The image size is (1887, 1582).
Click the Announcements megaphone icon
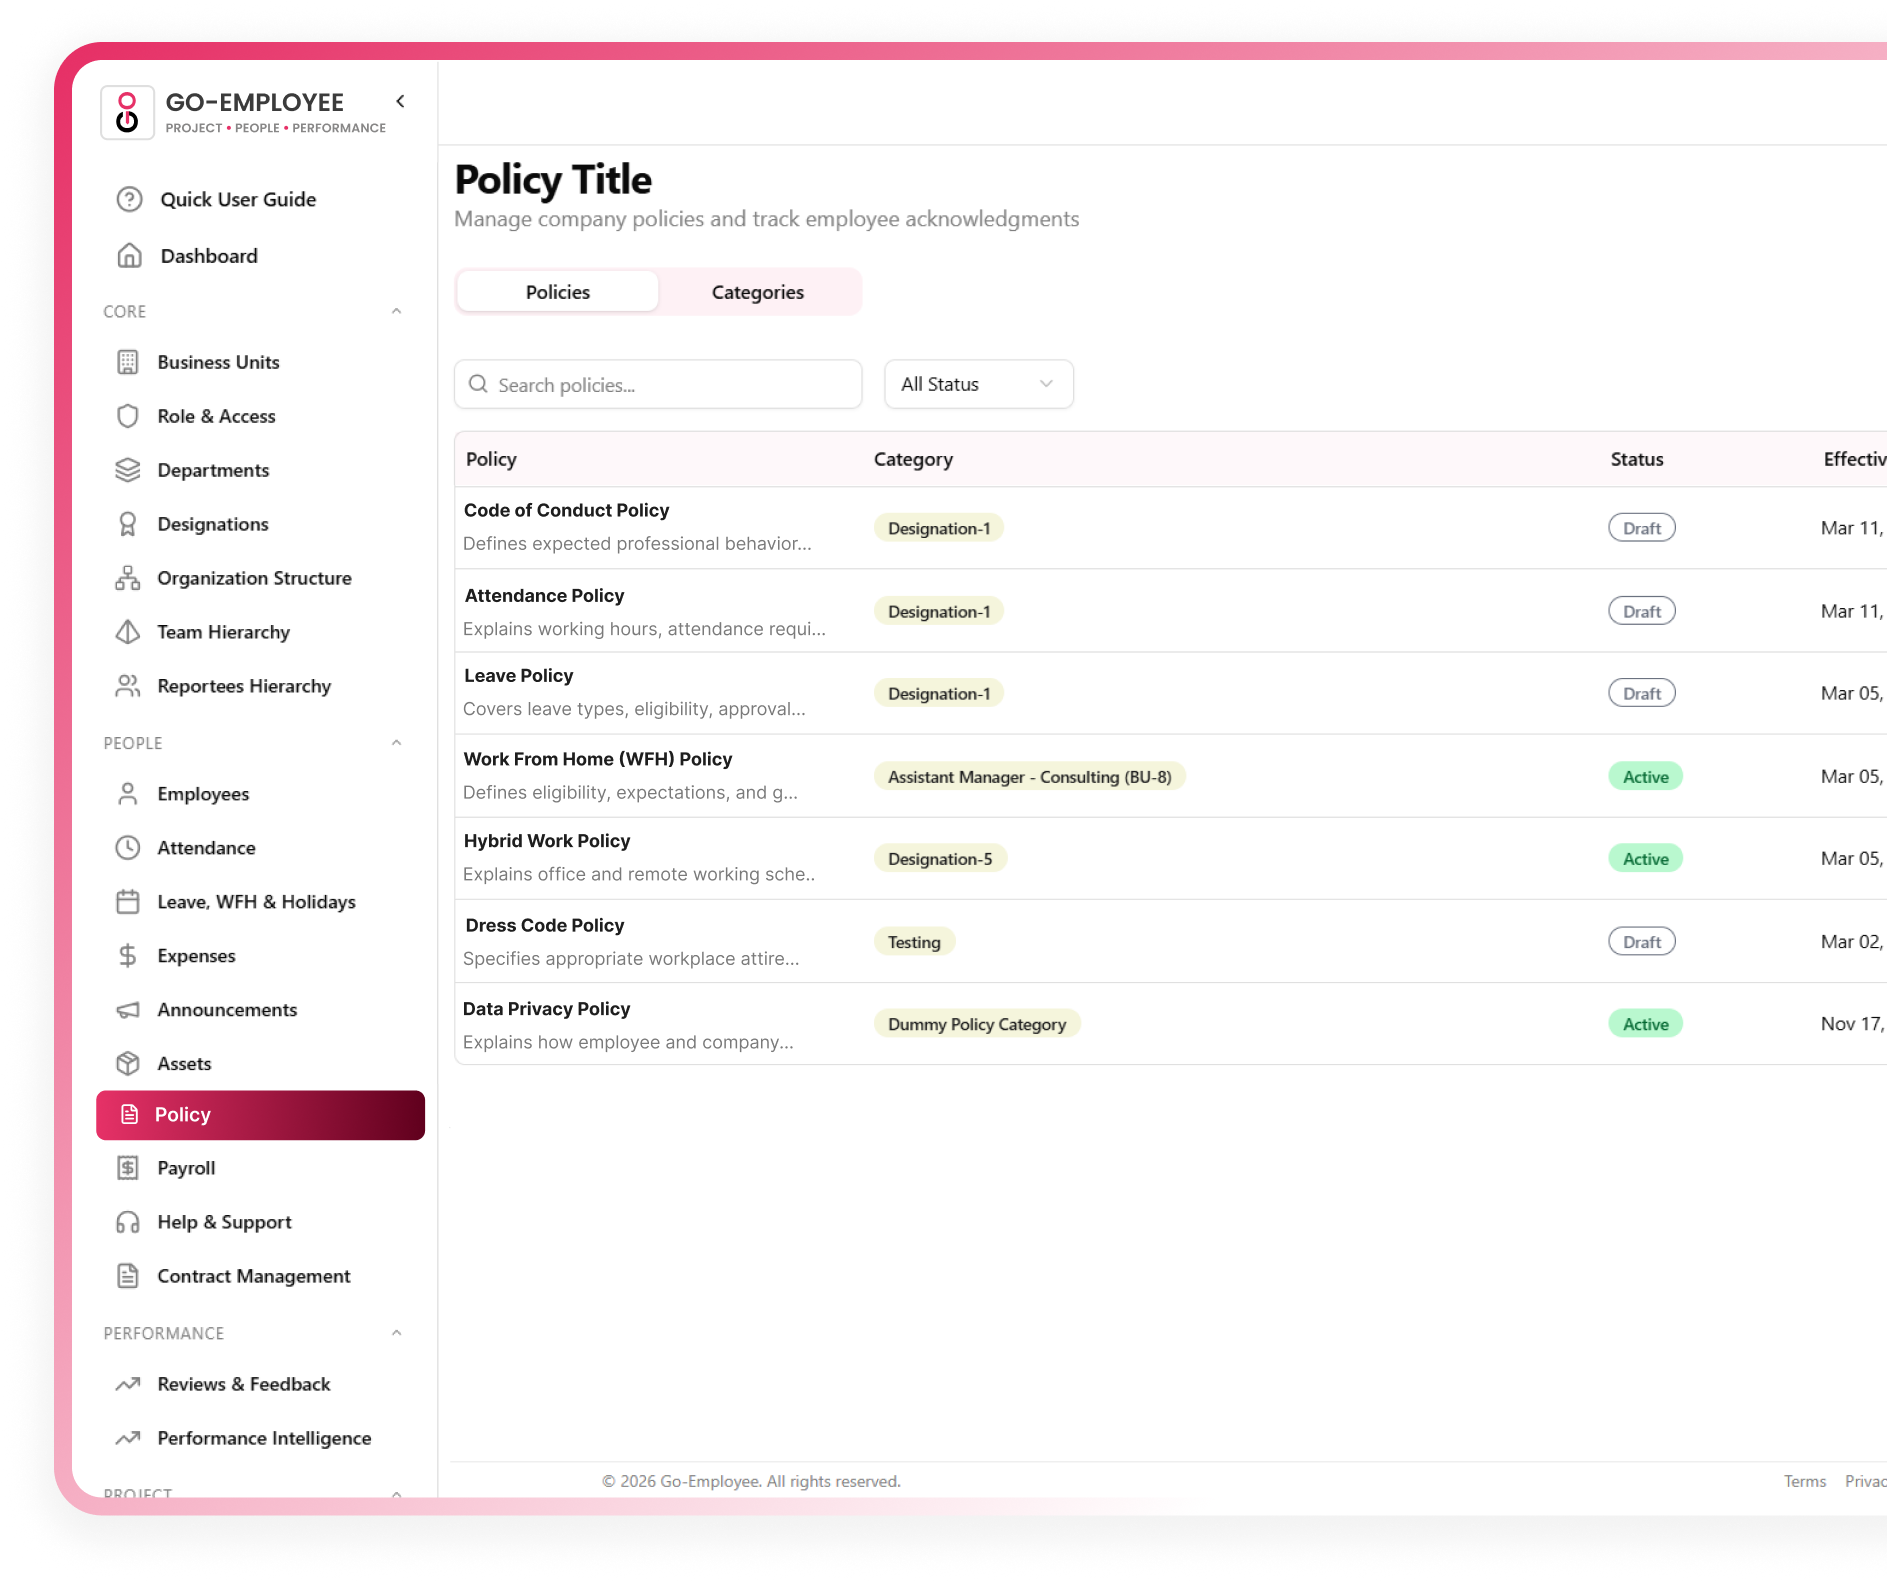pyautogui.click(x=128, y=1010)
